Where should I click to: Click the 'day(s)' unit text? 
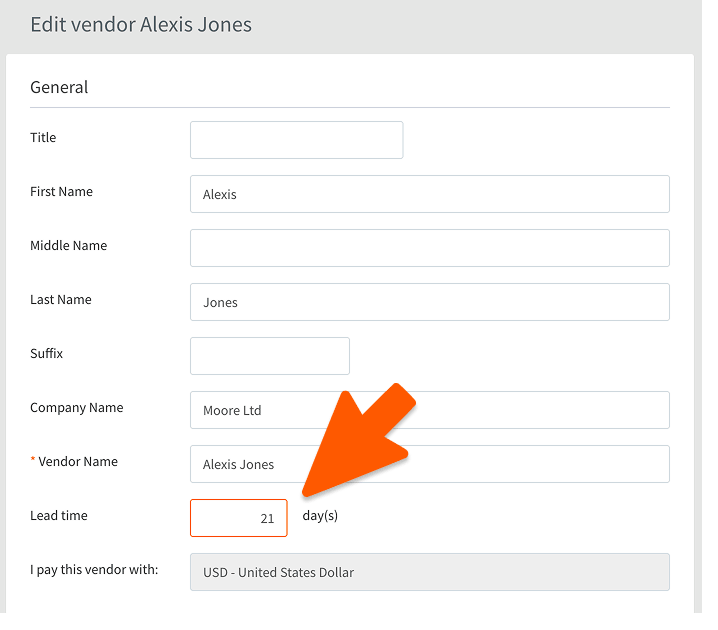(x=320, y=516)
